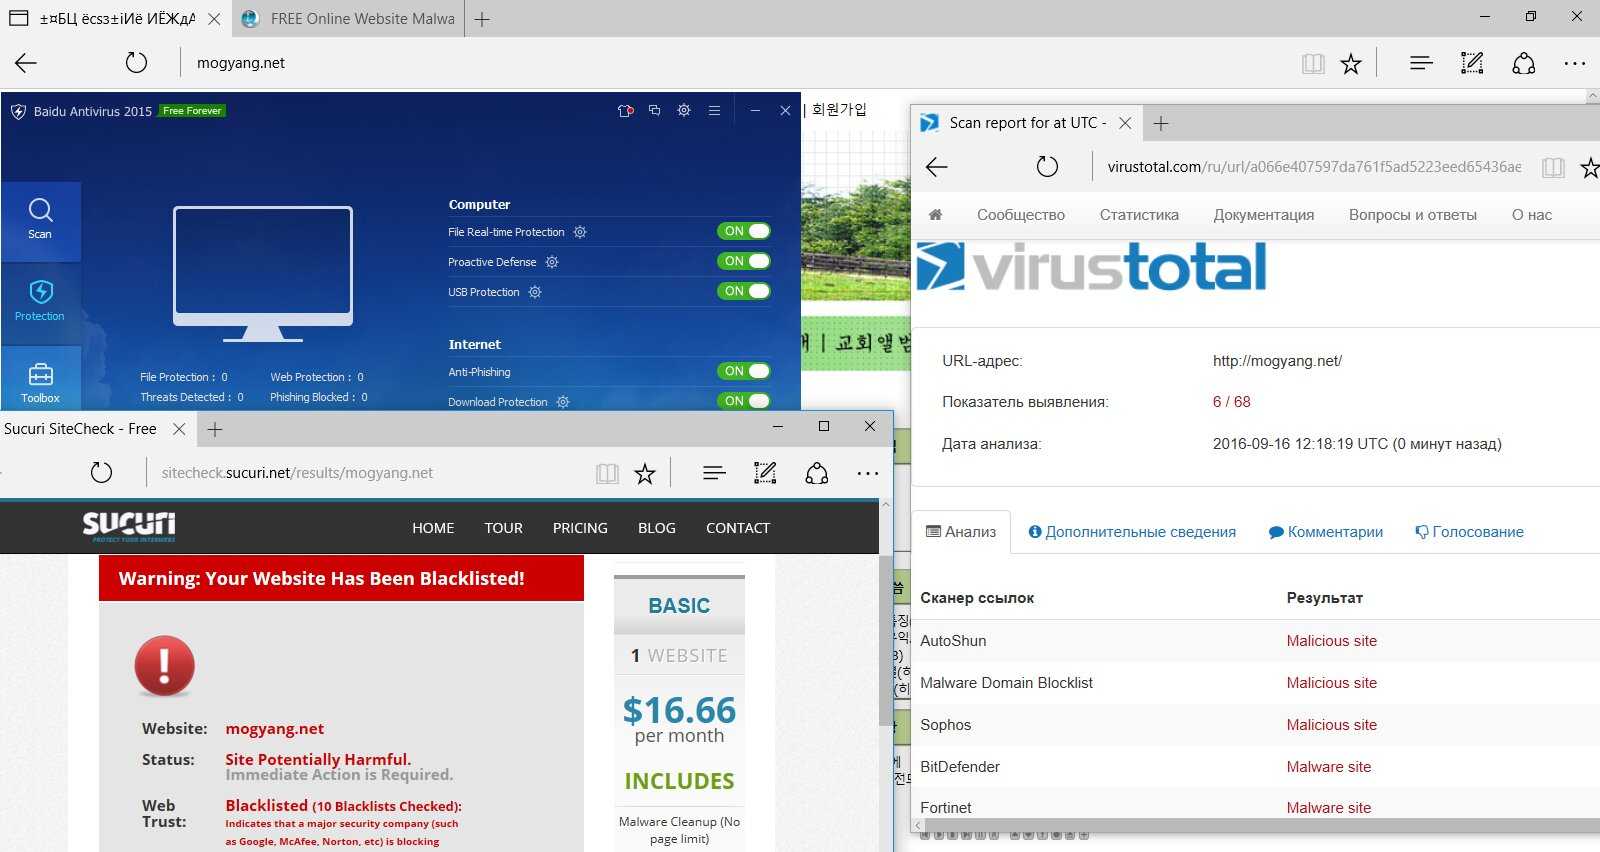This screenshot has width=1600, height=852.
Task: Refresh the Sucuri SiteCheck page
Action: coord(101,473)
